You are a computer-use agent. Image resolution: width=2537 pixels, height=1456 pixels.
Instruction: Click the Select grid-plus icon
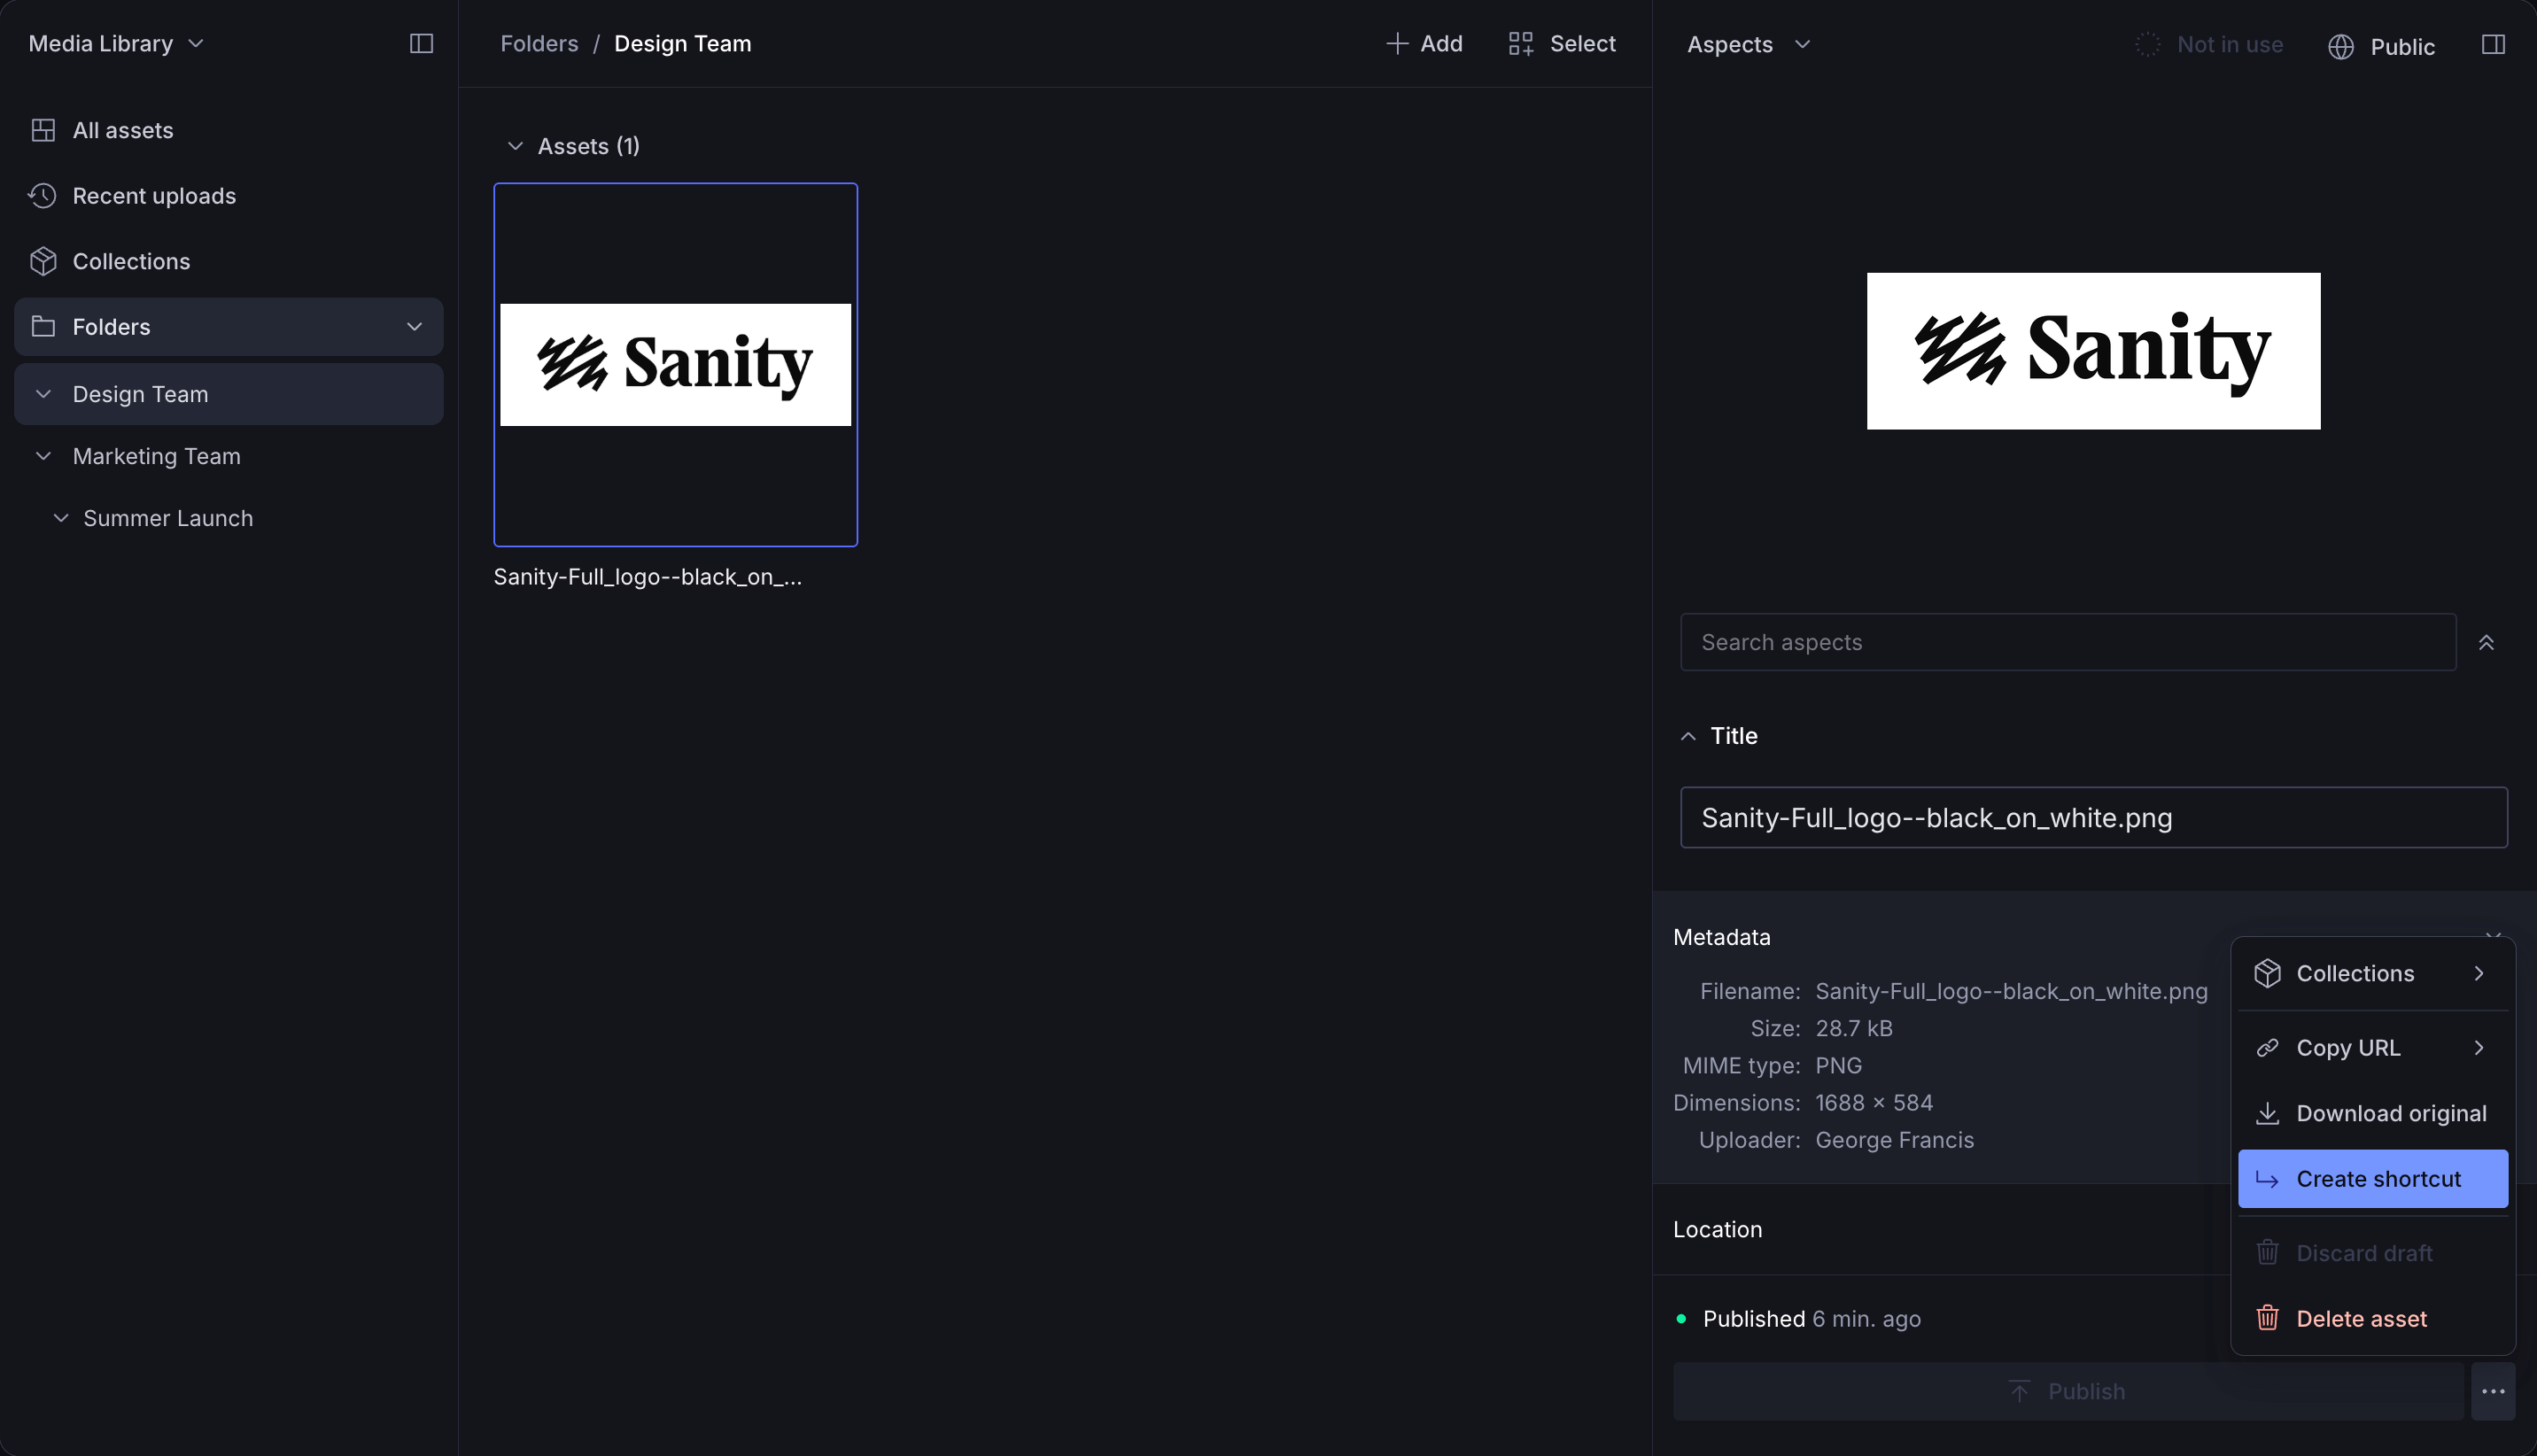click(x=1521, y=44)
